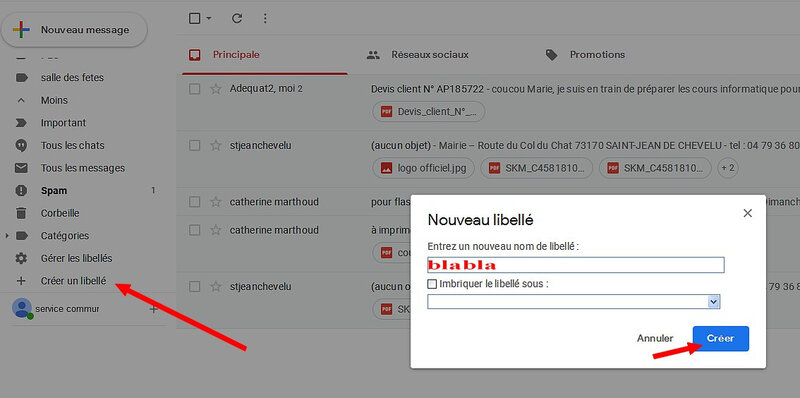Open Gérer les libellés settings

pyautogui.click(x=77, y=258)
